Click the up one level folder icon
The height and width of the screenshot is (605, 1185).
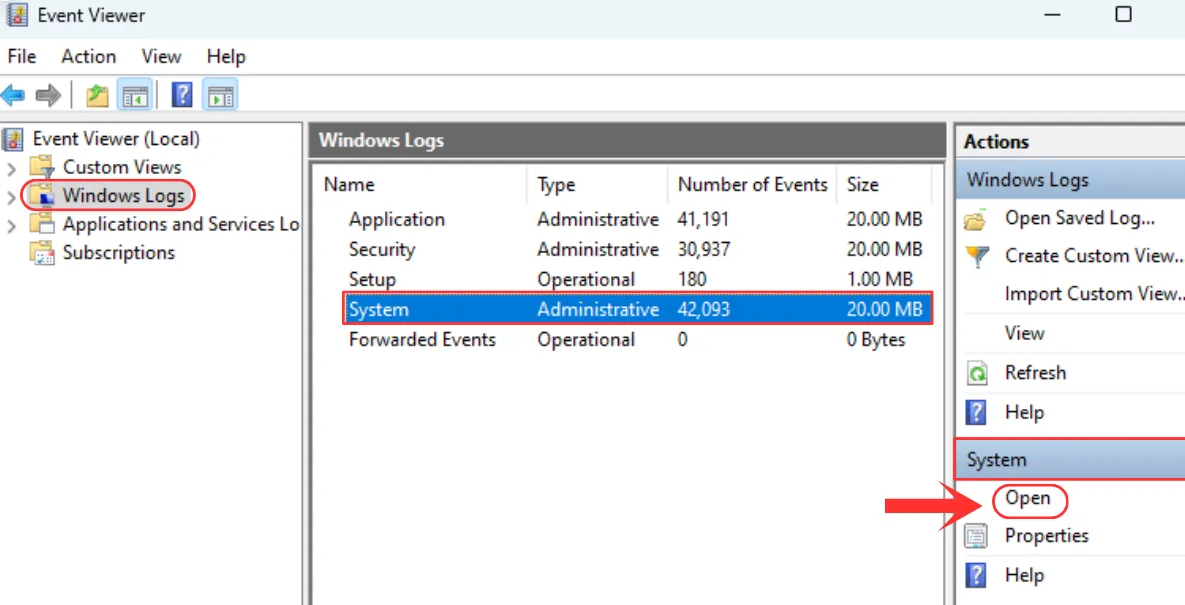[97, 95]
